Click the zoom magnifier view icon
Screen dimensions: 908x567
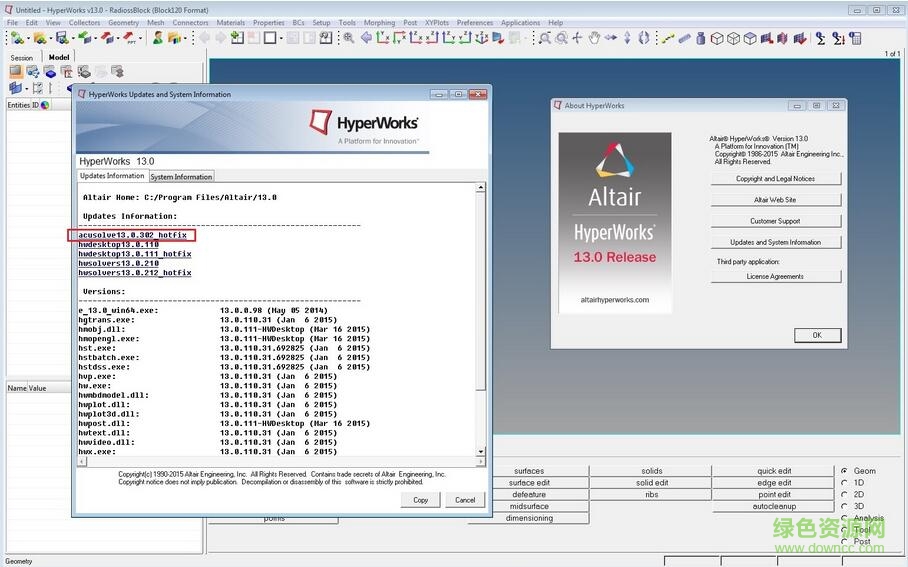pyautogui.click(x=349, y=38)
